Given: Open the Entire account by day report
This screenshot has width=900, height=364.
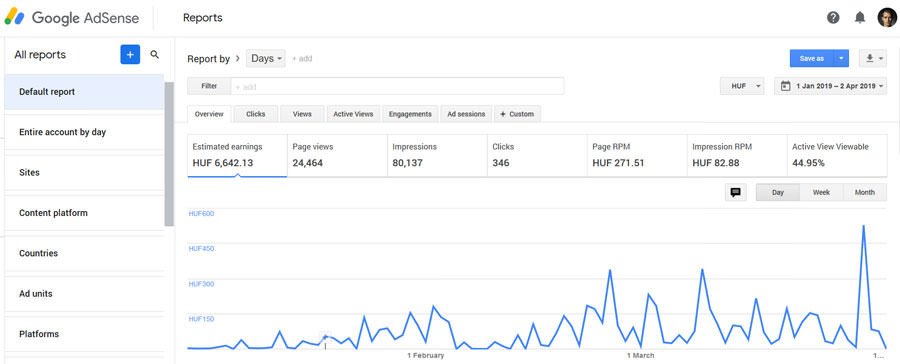Looking at the screenshot, I should point(84,132).
